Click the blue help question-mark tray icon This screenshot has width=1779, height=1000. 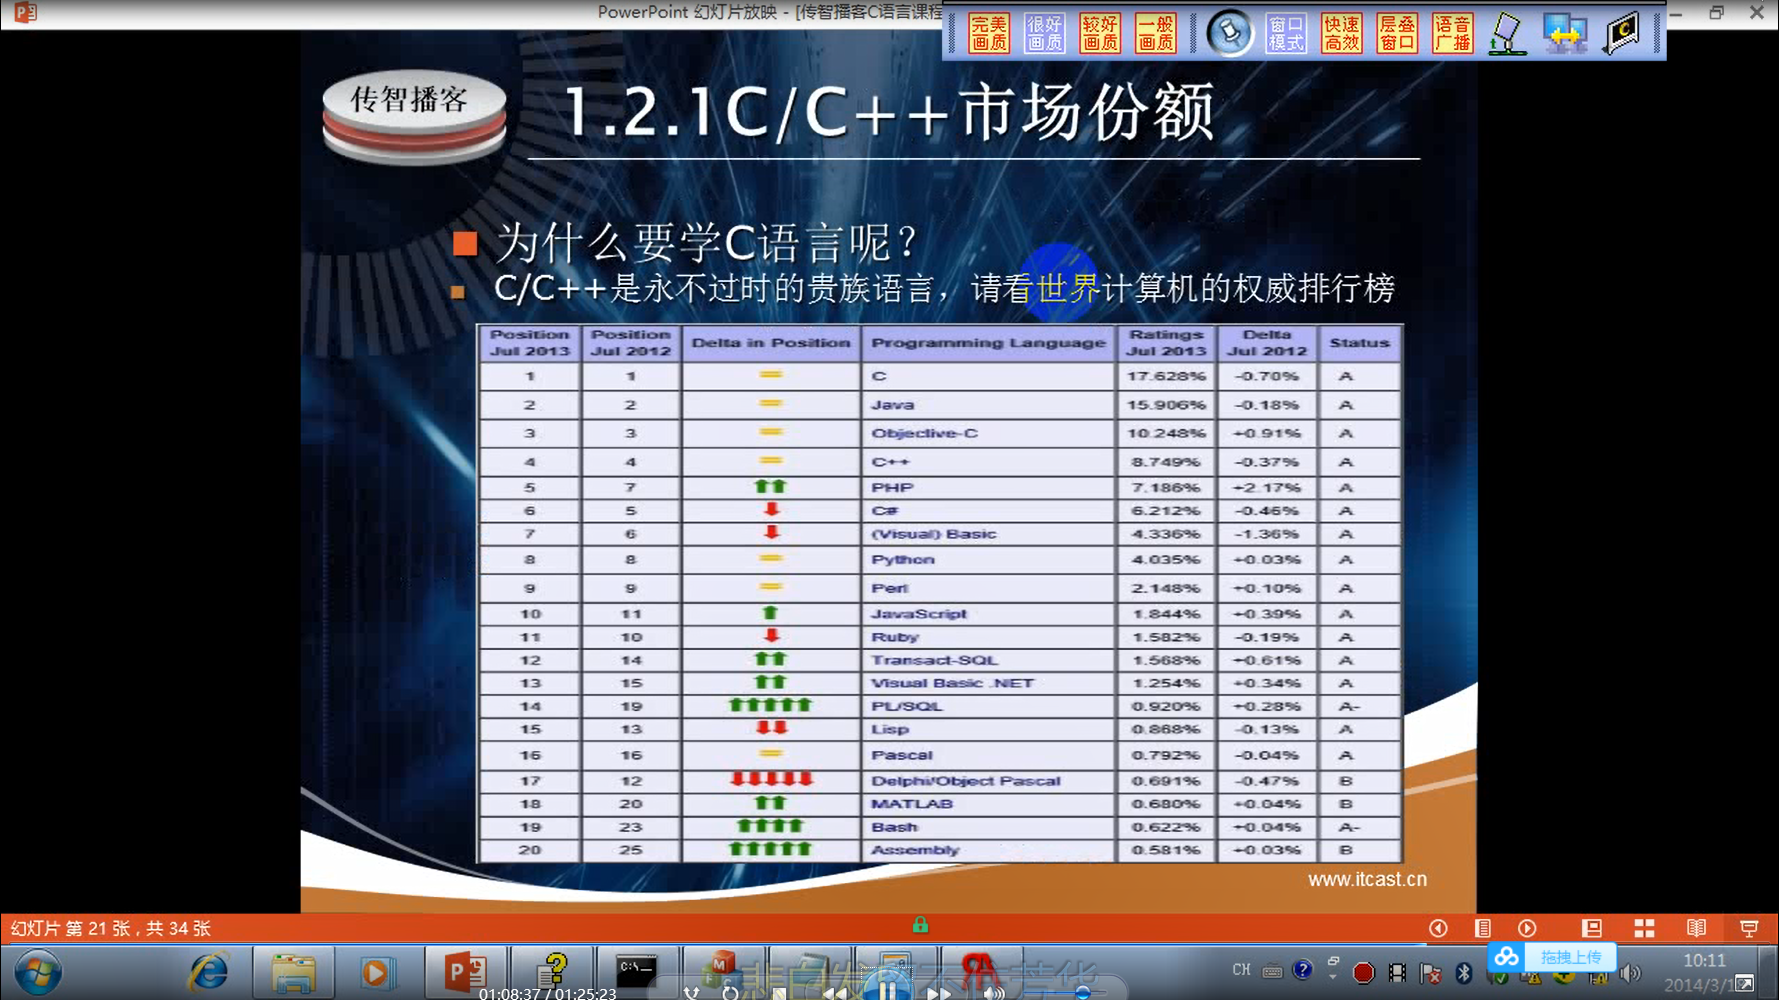point(1302,969)
